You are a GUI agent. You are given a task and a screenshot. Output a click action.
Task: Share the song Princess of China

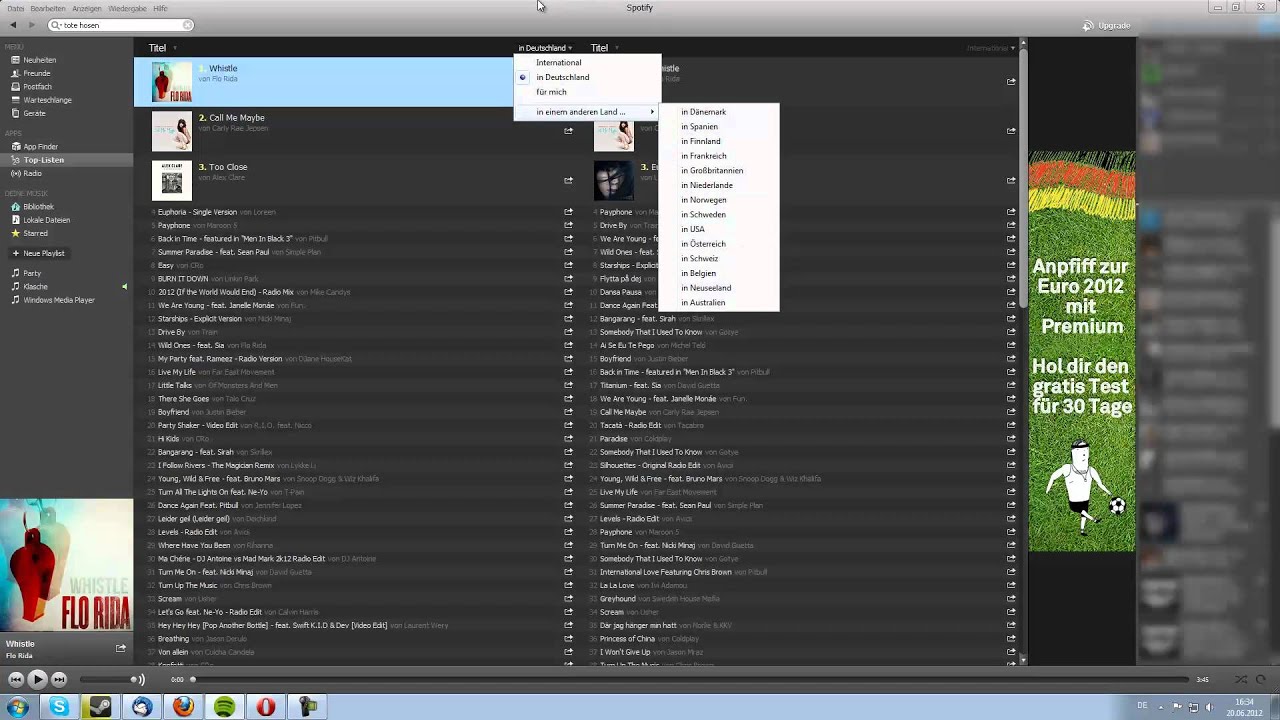click(x=1011, y=639)
